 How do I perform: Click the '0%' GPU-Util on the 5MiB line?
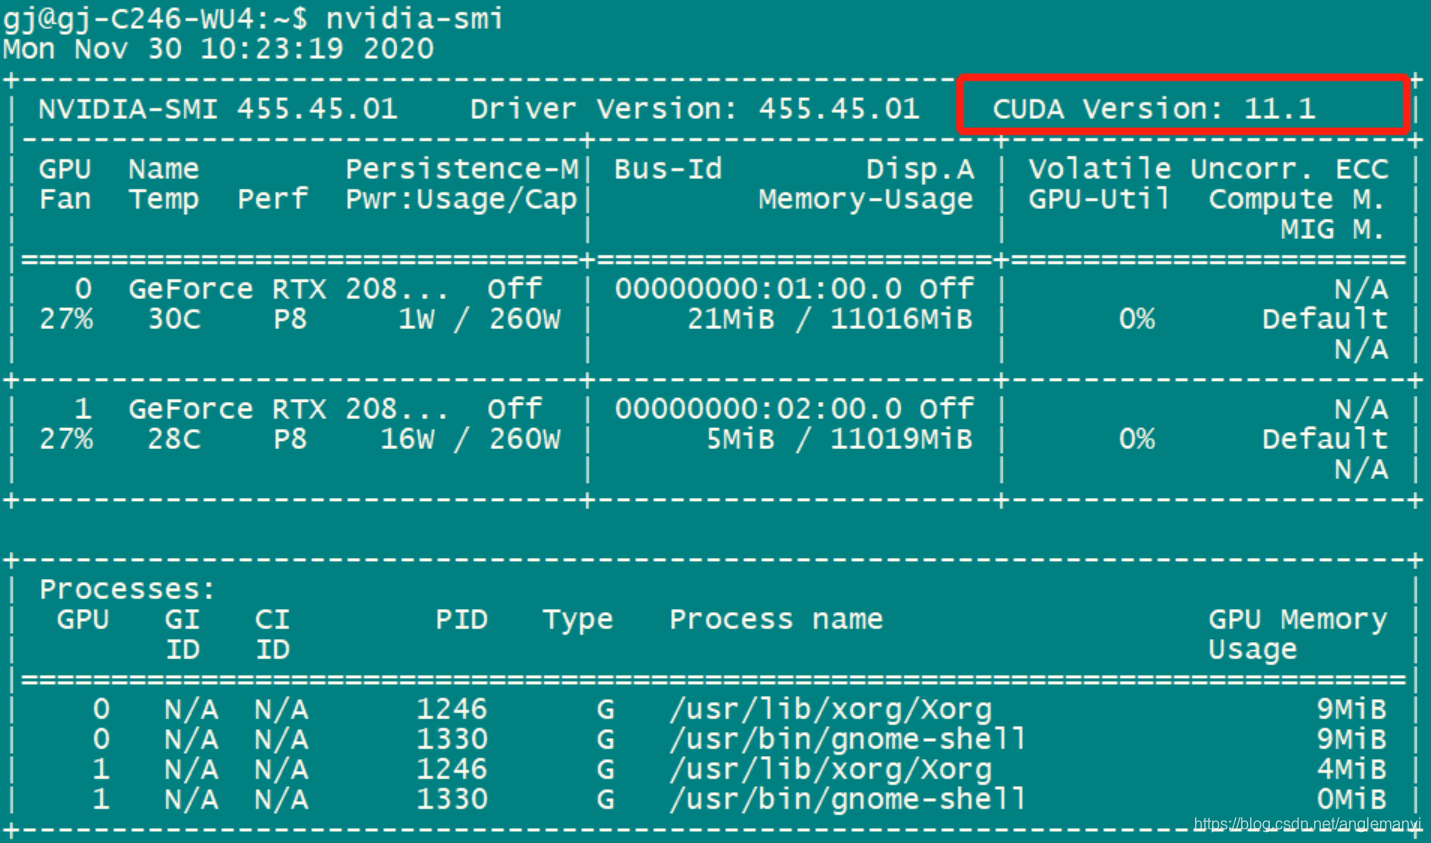click(x=1136, y=438)
